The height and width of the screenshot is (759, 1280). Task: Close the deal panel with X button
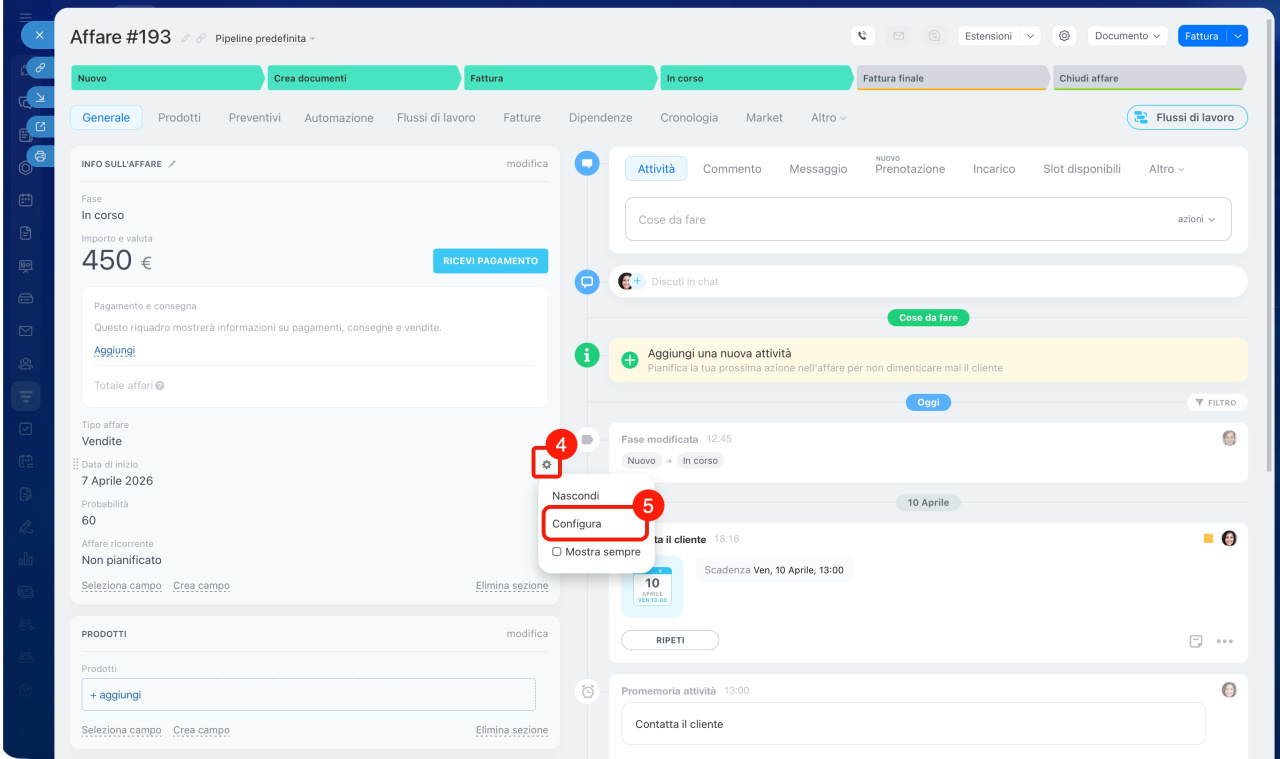tap(39, 36)
